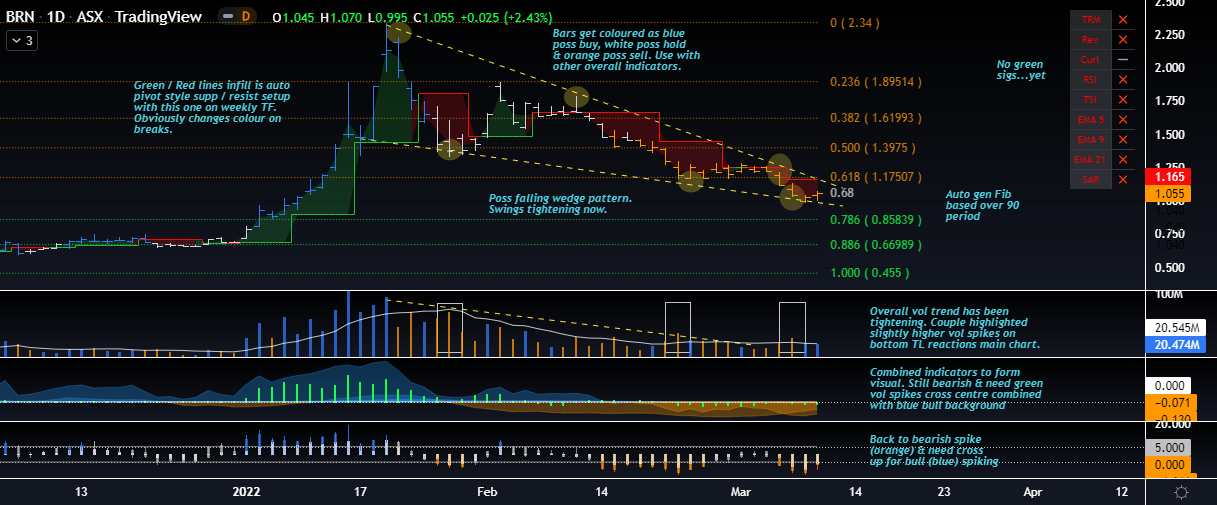Click the X icon next to EMA 21
Screen dimensions: 1217x505
click(x=1123, y=159)
